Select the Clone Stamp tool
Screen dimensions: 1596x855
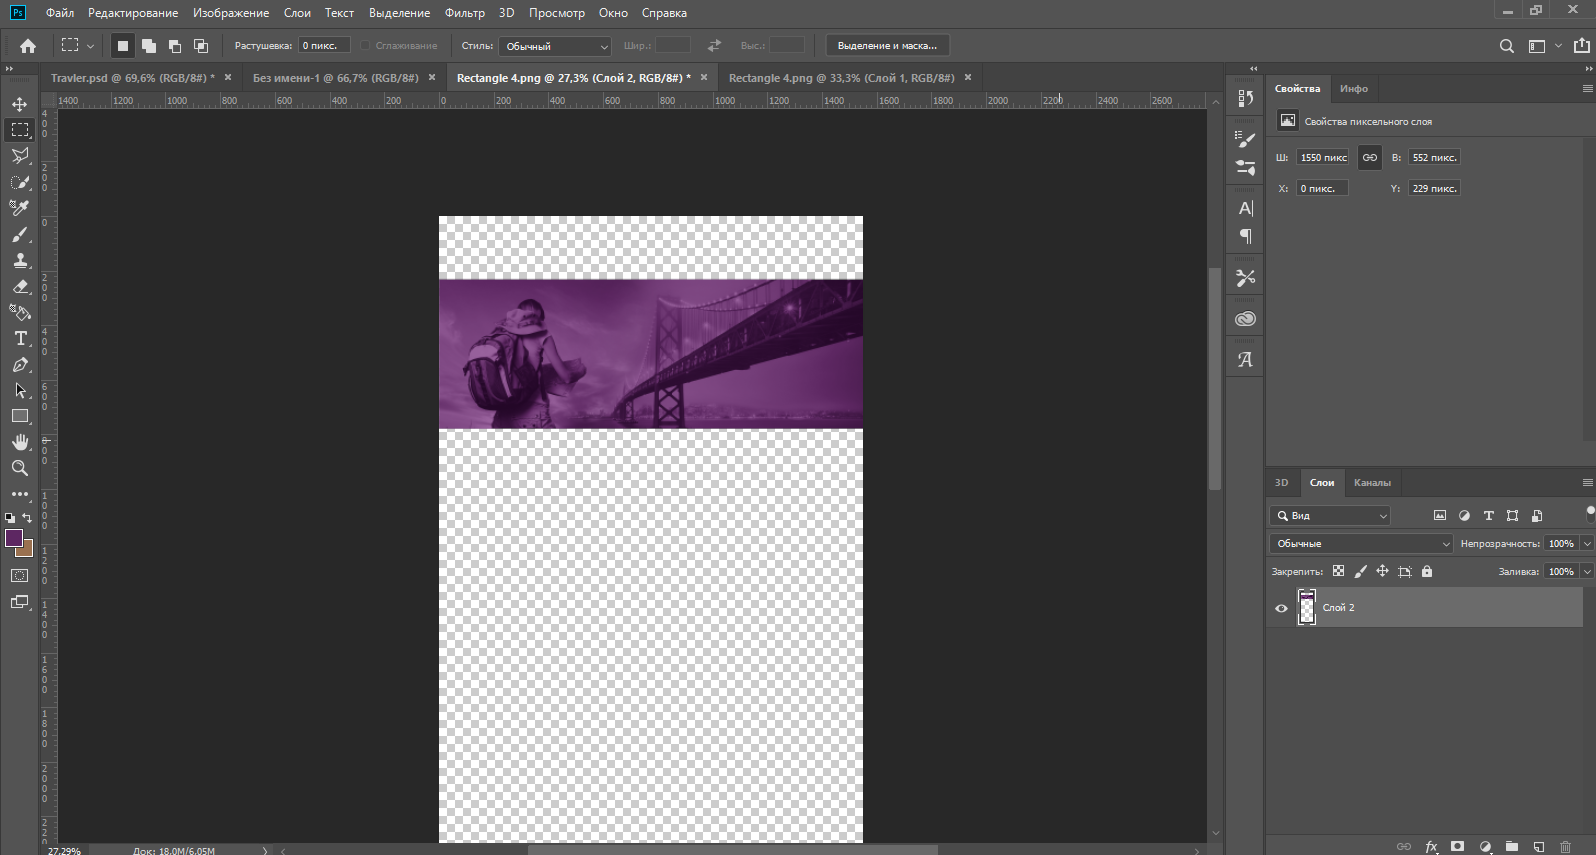(20, 260)
